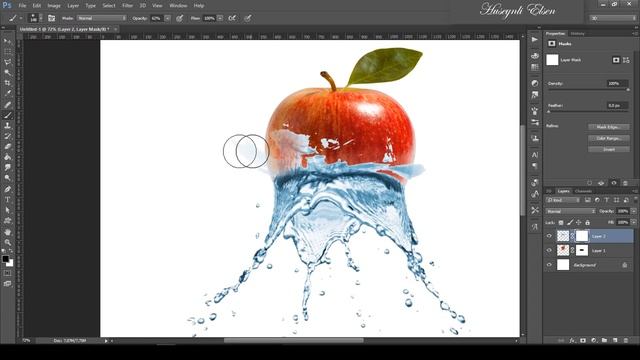Open the Actions play-icon panel
Image resolution: width=640 pixels, height=360 pixels.
click(535, 40)
